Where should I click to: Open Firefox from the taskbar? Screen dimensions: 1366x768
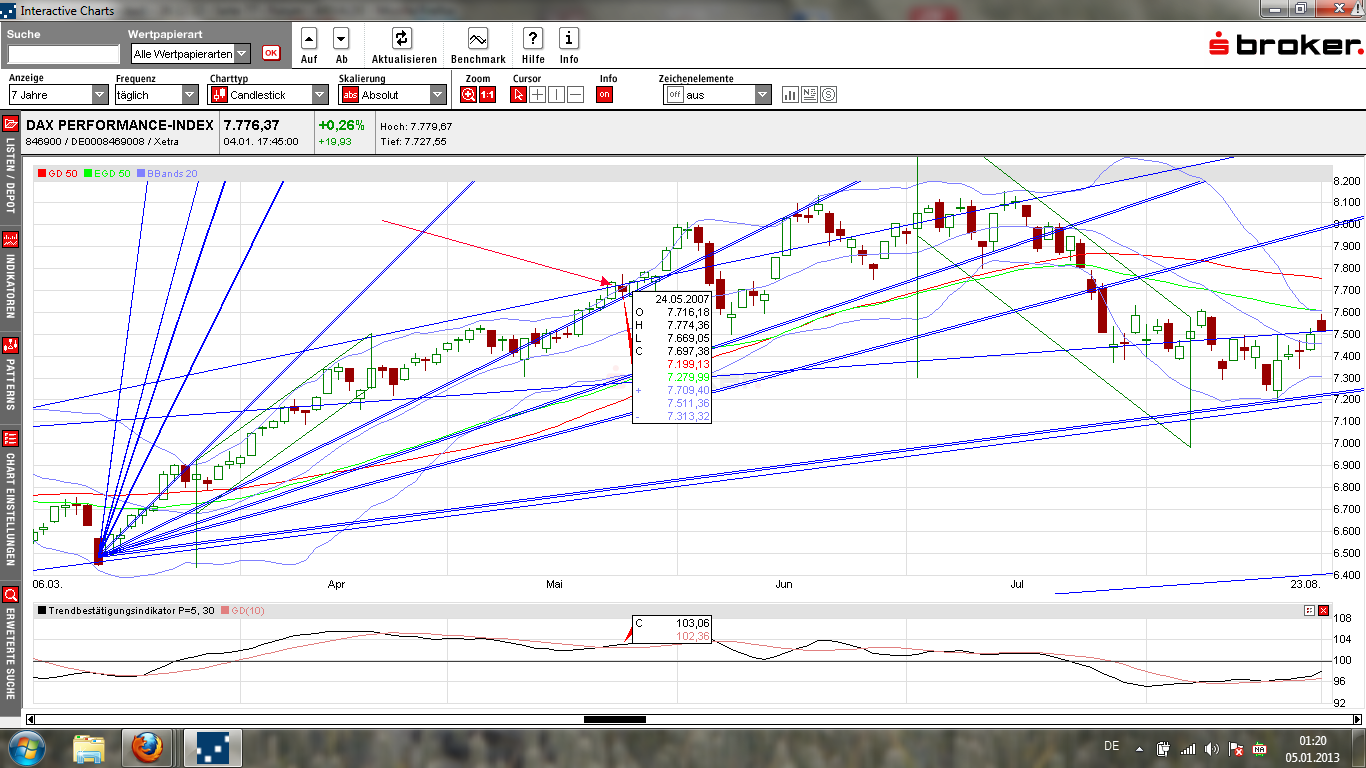point(147,748)
